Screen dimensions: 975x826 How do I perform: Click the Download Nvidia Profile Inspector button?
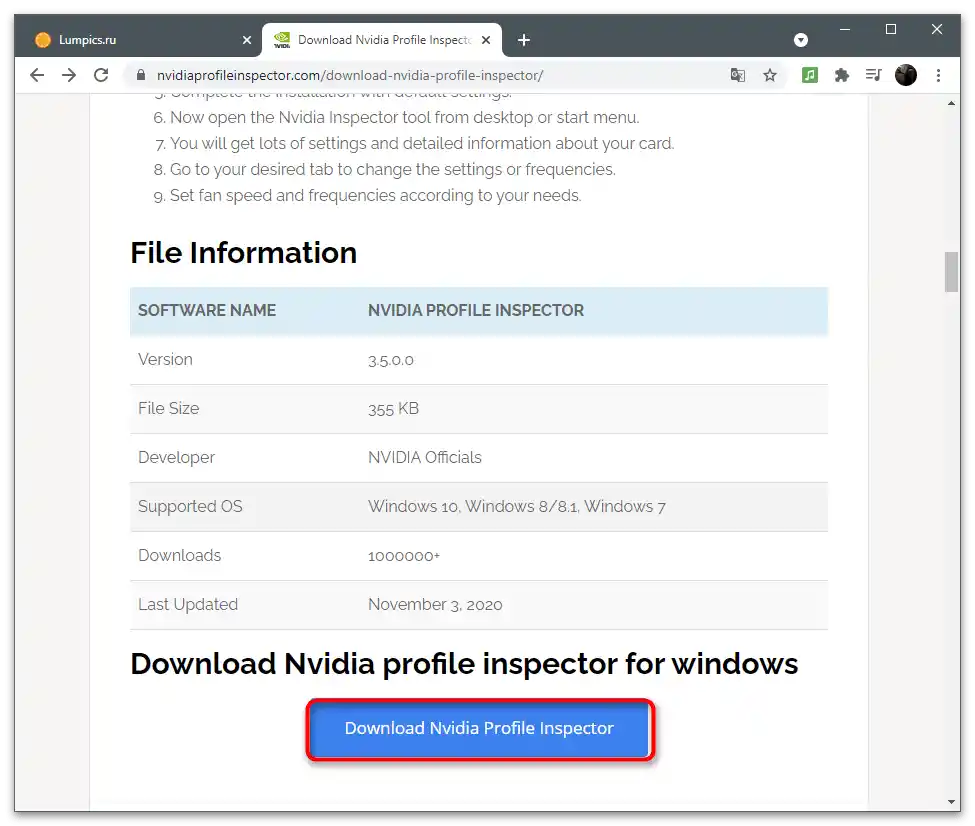(479, 729)
